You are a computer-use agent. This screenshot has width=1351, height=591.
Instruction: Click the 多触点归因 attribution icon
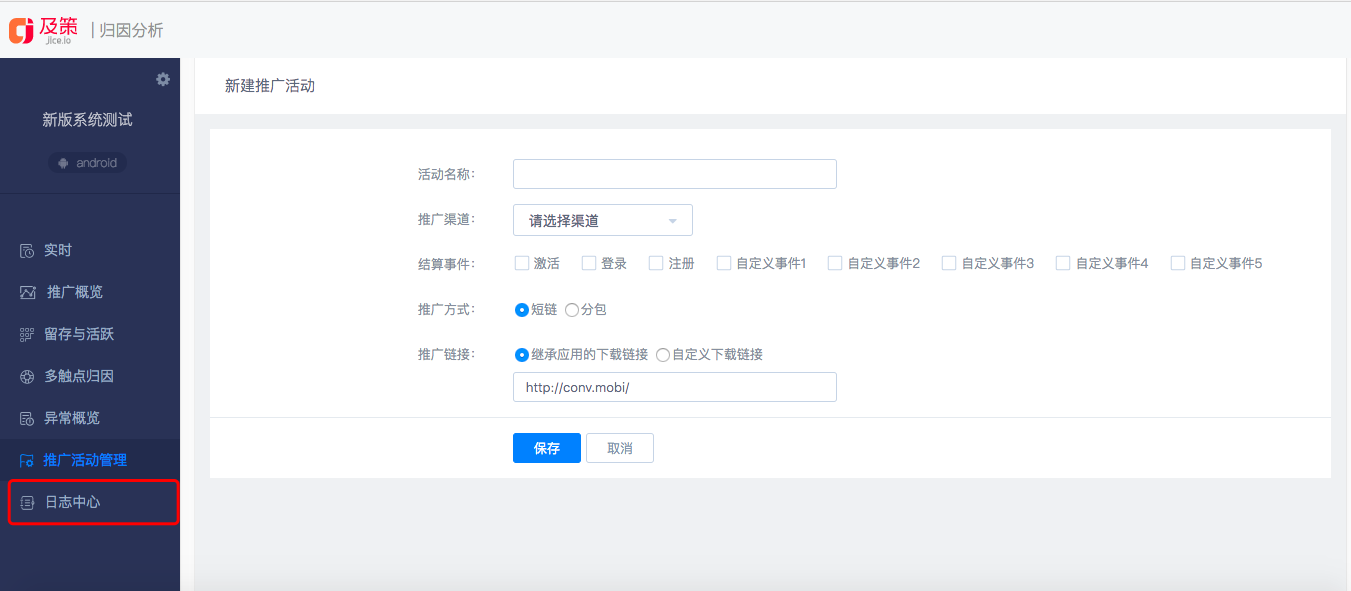(27, 377)
